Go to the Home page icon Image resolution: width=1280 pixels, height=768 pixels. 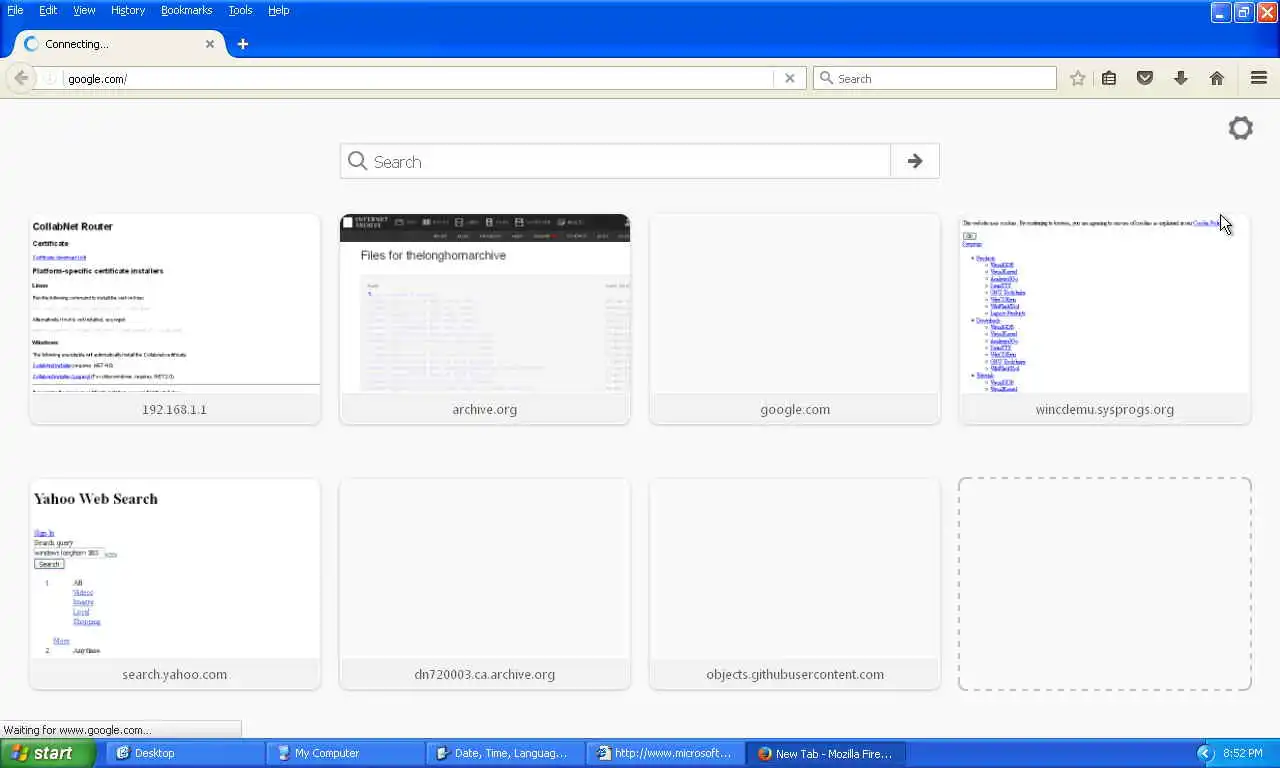point(1217,78)
